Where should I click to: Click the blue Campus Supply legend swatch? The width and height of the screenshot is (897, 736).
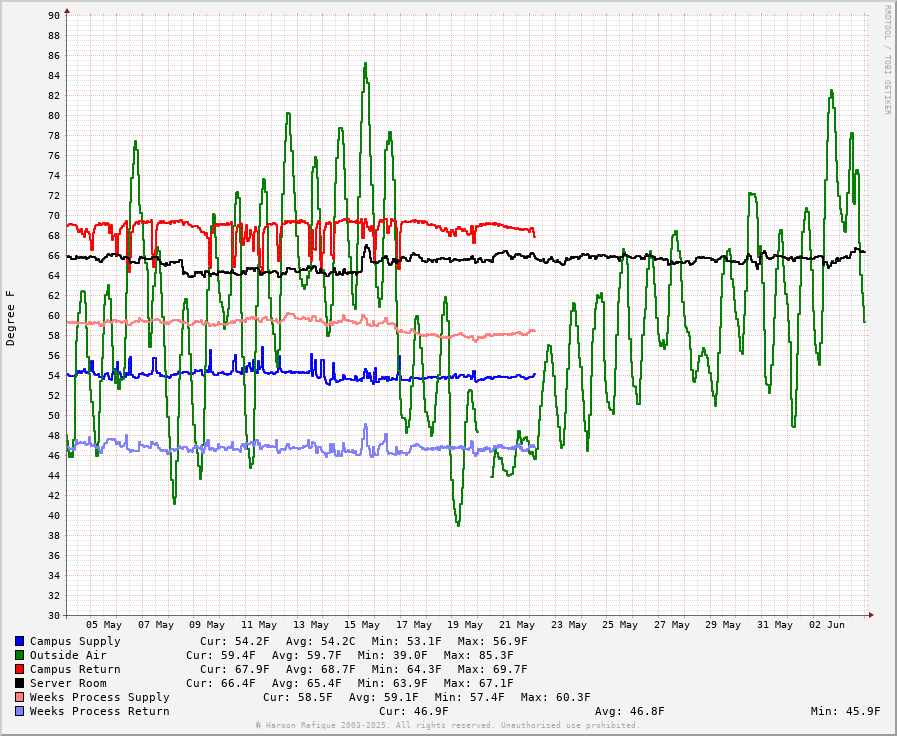(x=19, y=641)
